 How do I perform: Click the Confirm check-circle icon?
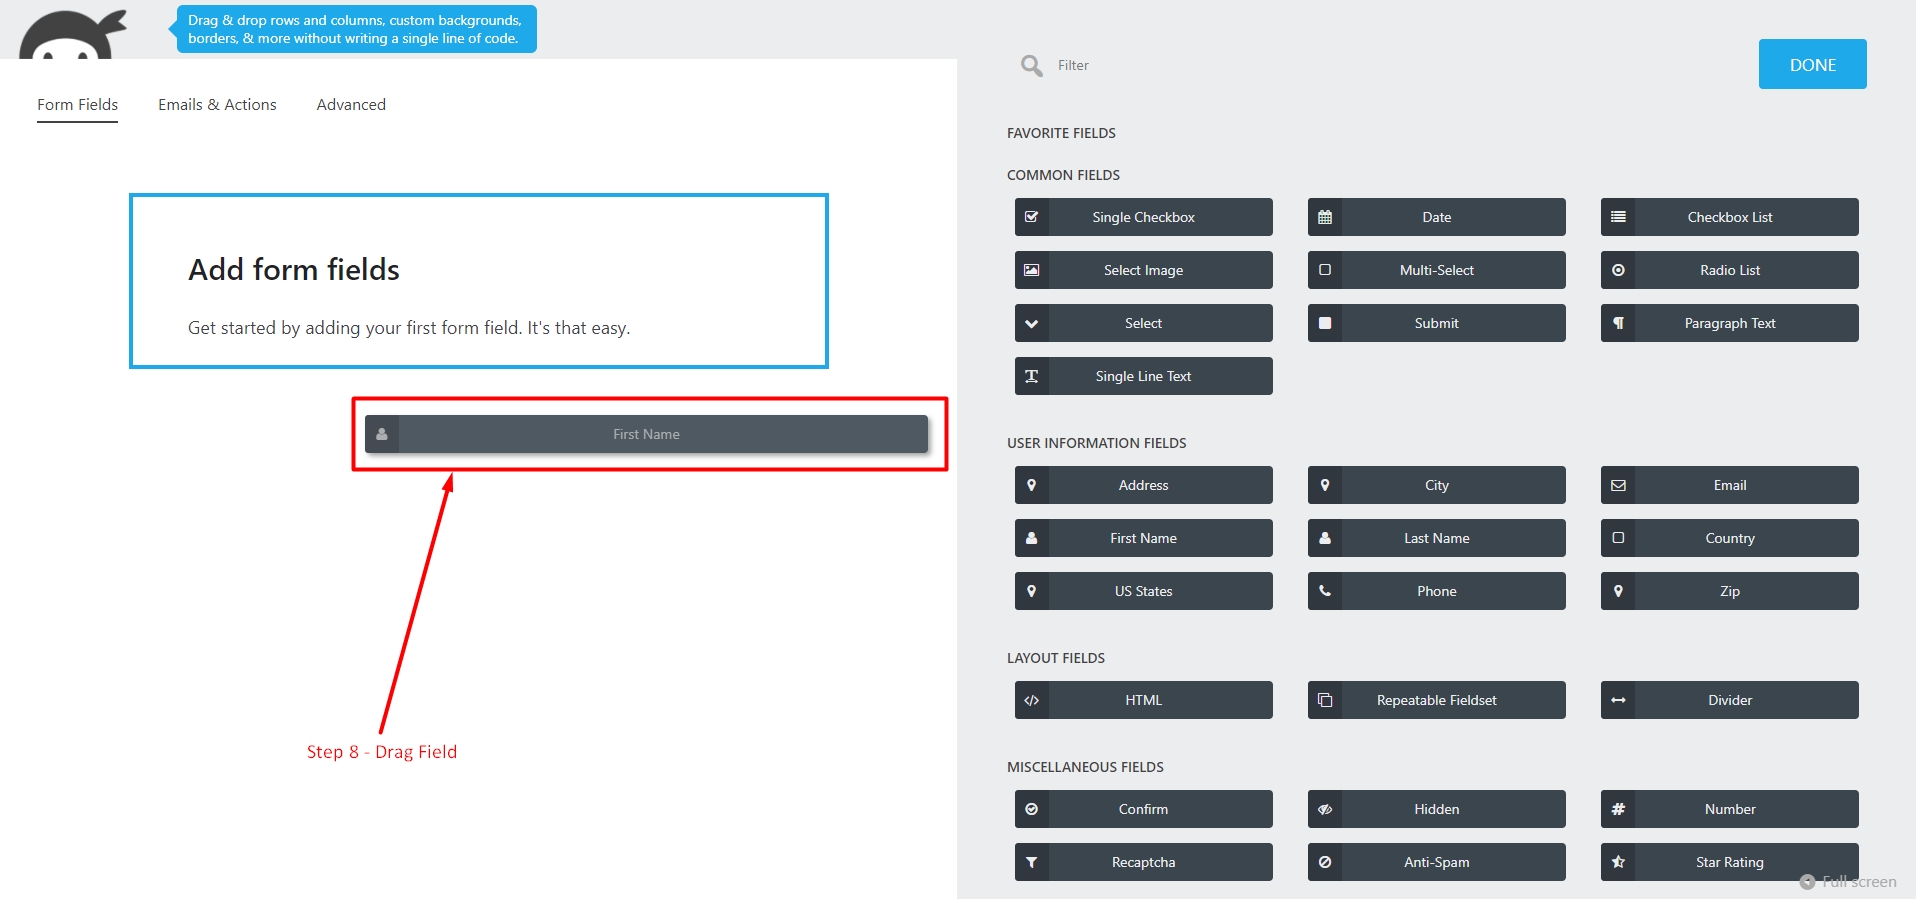coord(1031,809)
